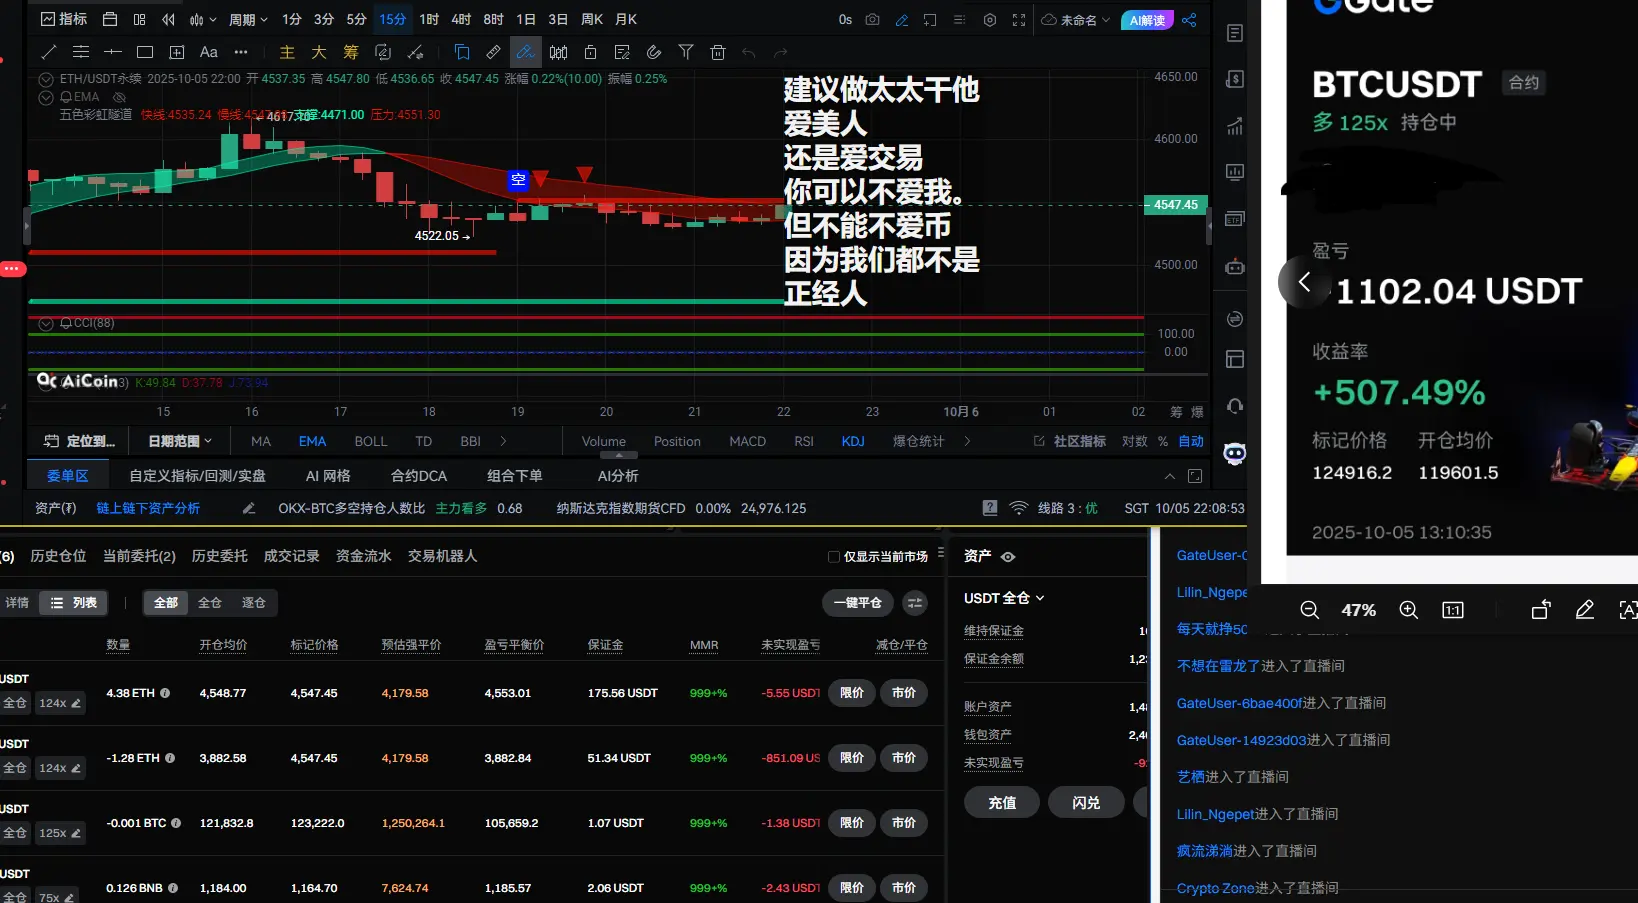
Task: Switch positions view to 详情
Action: [x=18, y=603]
